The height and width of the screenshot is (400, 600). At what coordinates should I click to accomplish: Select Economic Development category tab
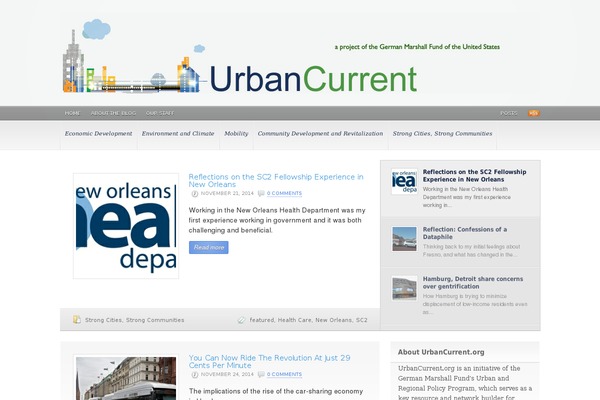click(98, 134)
